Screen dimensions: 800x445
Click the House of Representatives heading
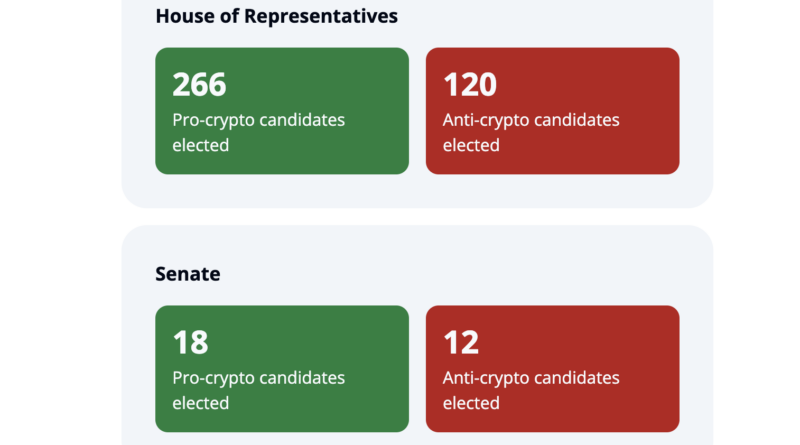point(277,17)
